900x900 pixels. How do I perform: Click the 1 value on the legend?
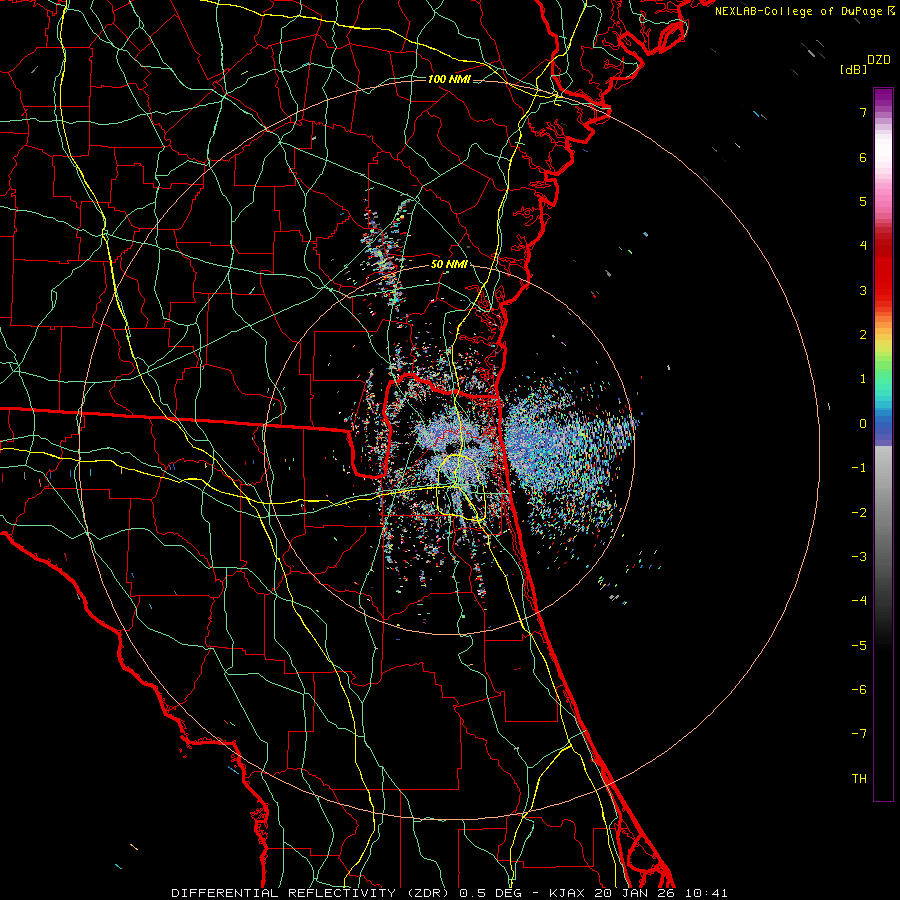click(x=863, y=379)
